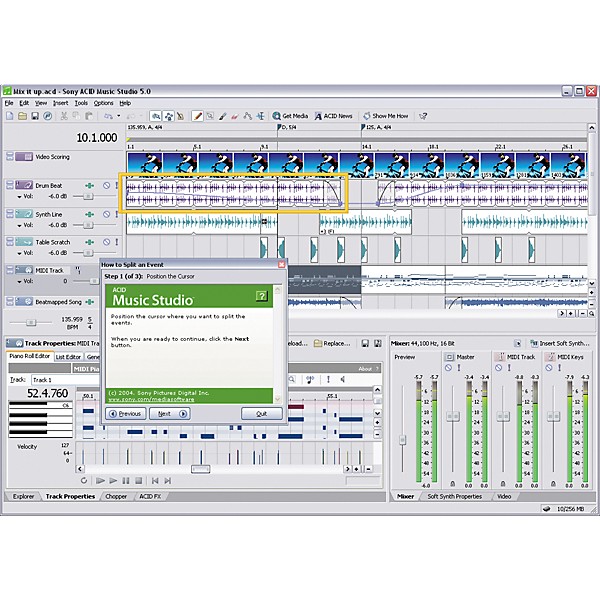Image resolution: width=600 pixels, height=600 pixels.
Task: Click the Envelope tool icon
Action: pyautogui.click(x=248, y=116)
